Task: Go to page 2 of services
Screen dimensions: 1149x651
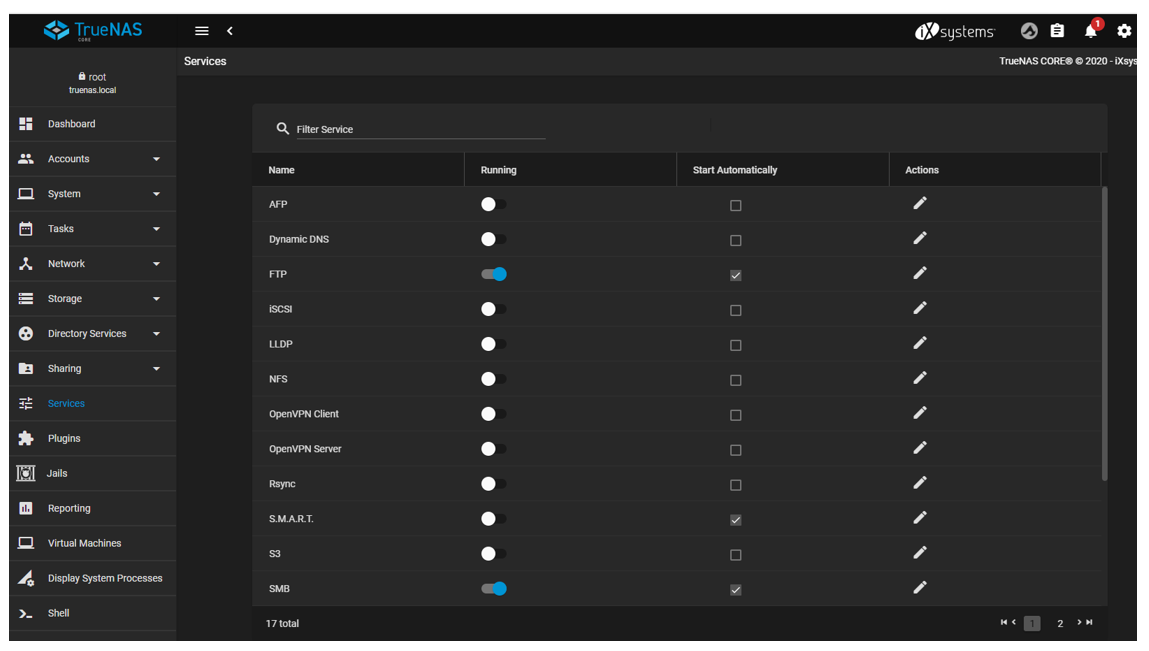Action: 1060,623
